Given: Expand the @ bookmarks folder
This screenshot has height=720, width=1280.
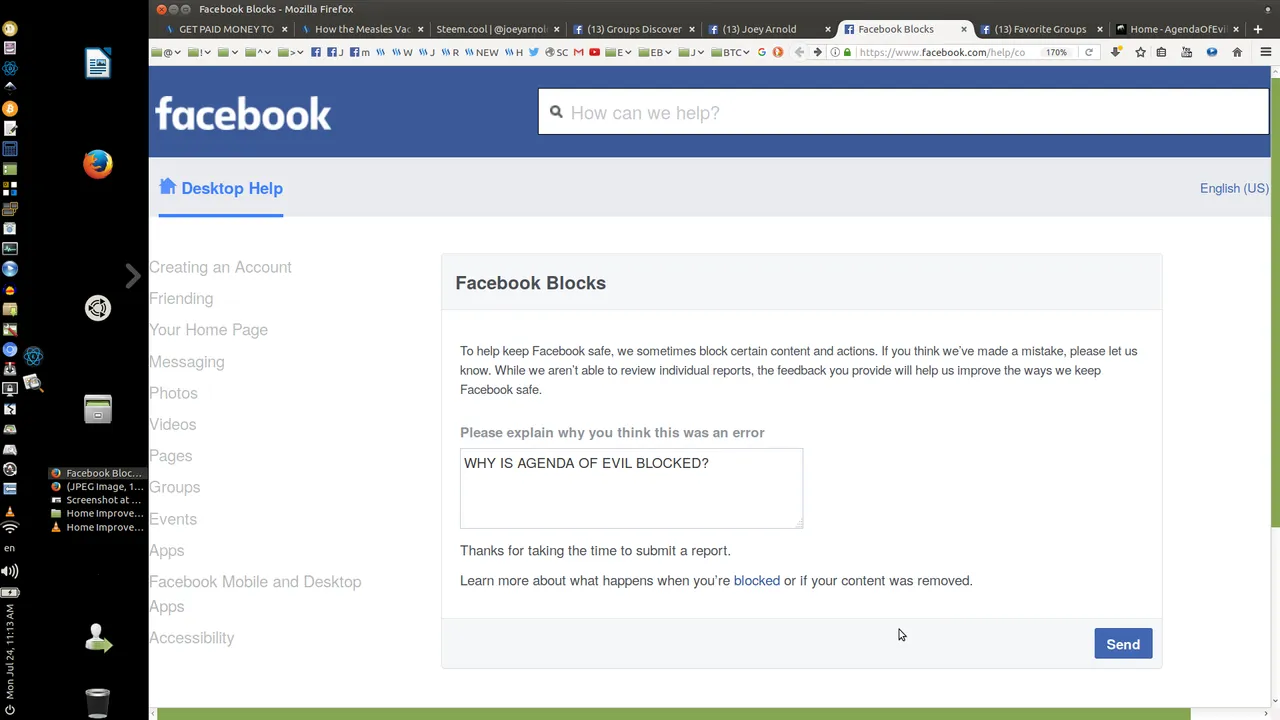Looking at the screenshot, I should click(166, 52).
